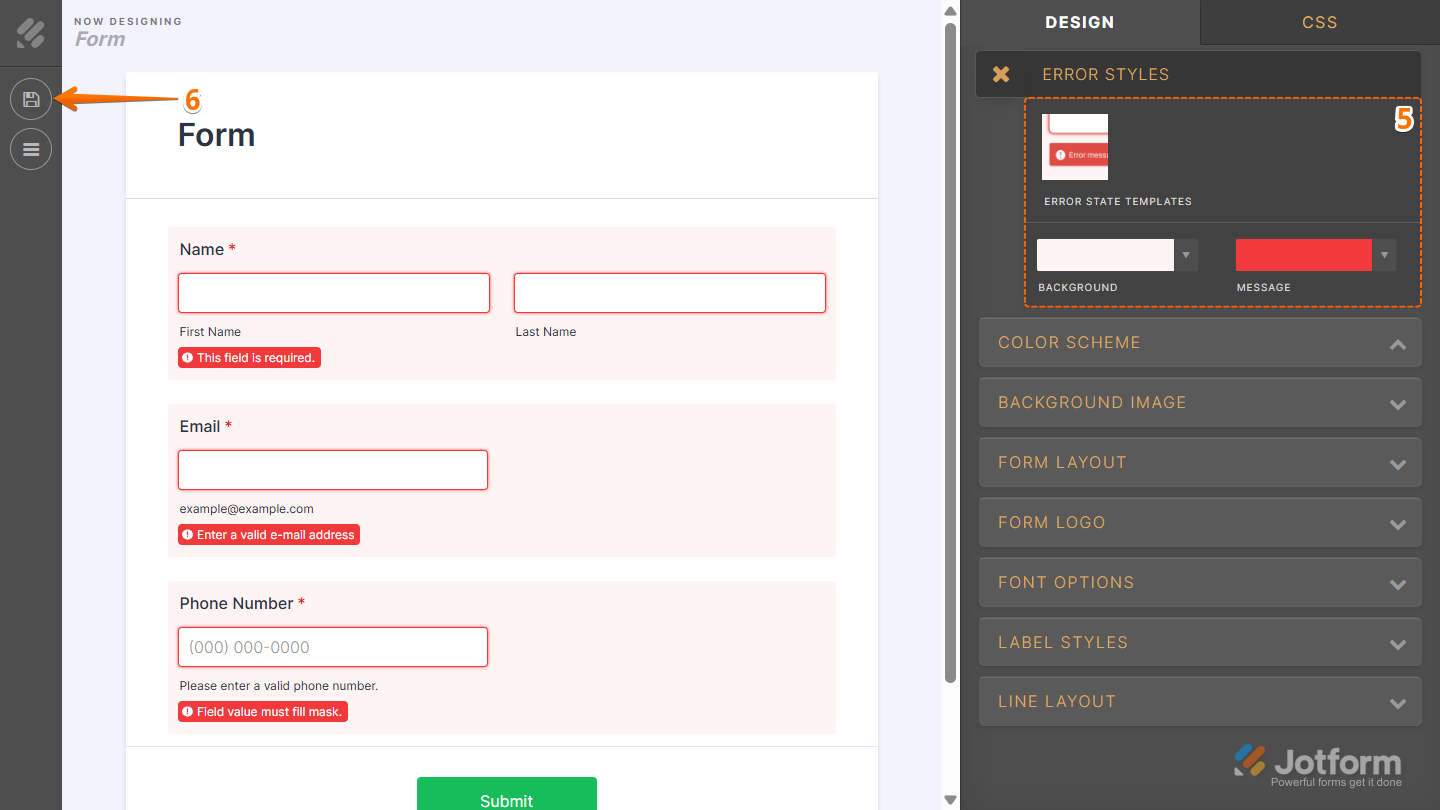Click inside the First Name input field
This screenshot has width=1440, height=810.
click(x=333, y=292)
